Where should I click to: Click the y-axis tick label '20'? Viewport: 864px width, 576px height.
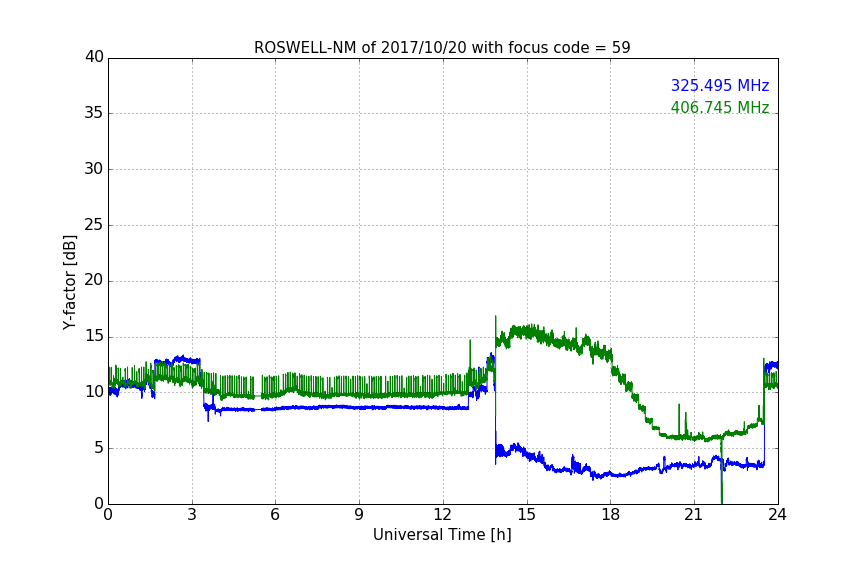pos(94,280)
